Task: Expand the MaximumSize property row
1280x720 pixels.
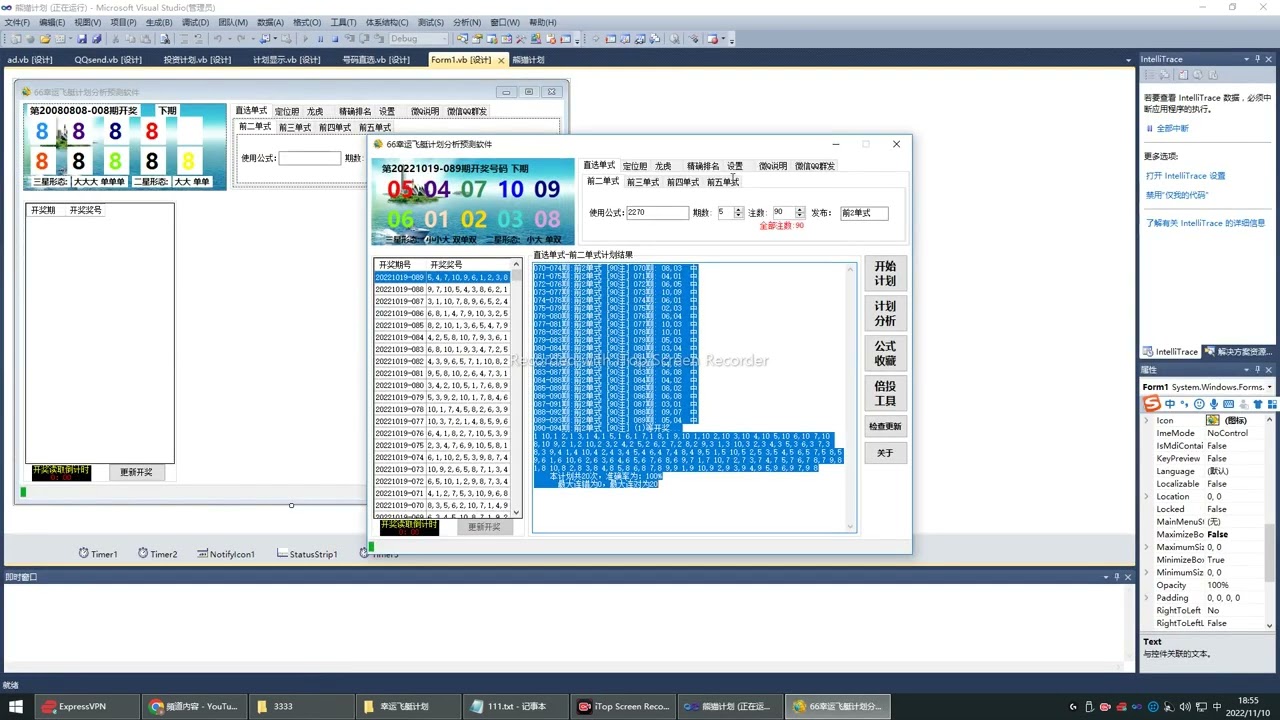Action: tap(1147, 548)
